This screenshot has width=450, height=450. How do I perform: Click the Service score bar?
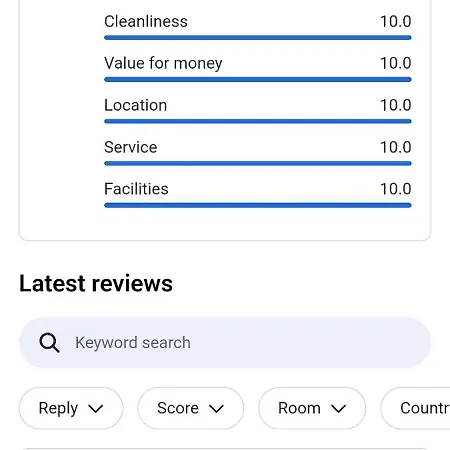point(258,163)
